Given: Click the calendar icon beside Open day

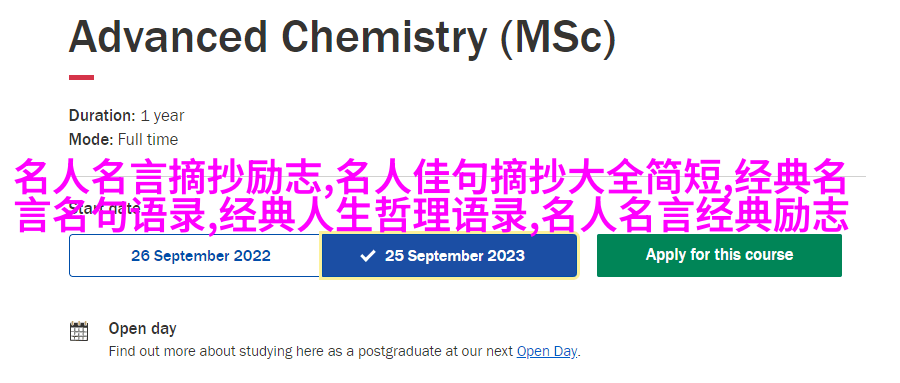Looking at the screenshot, I should pos(79,331).
